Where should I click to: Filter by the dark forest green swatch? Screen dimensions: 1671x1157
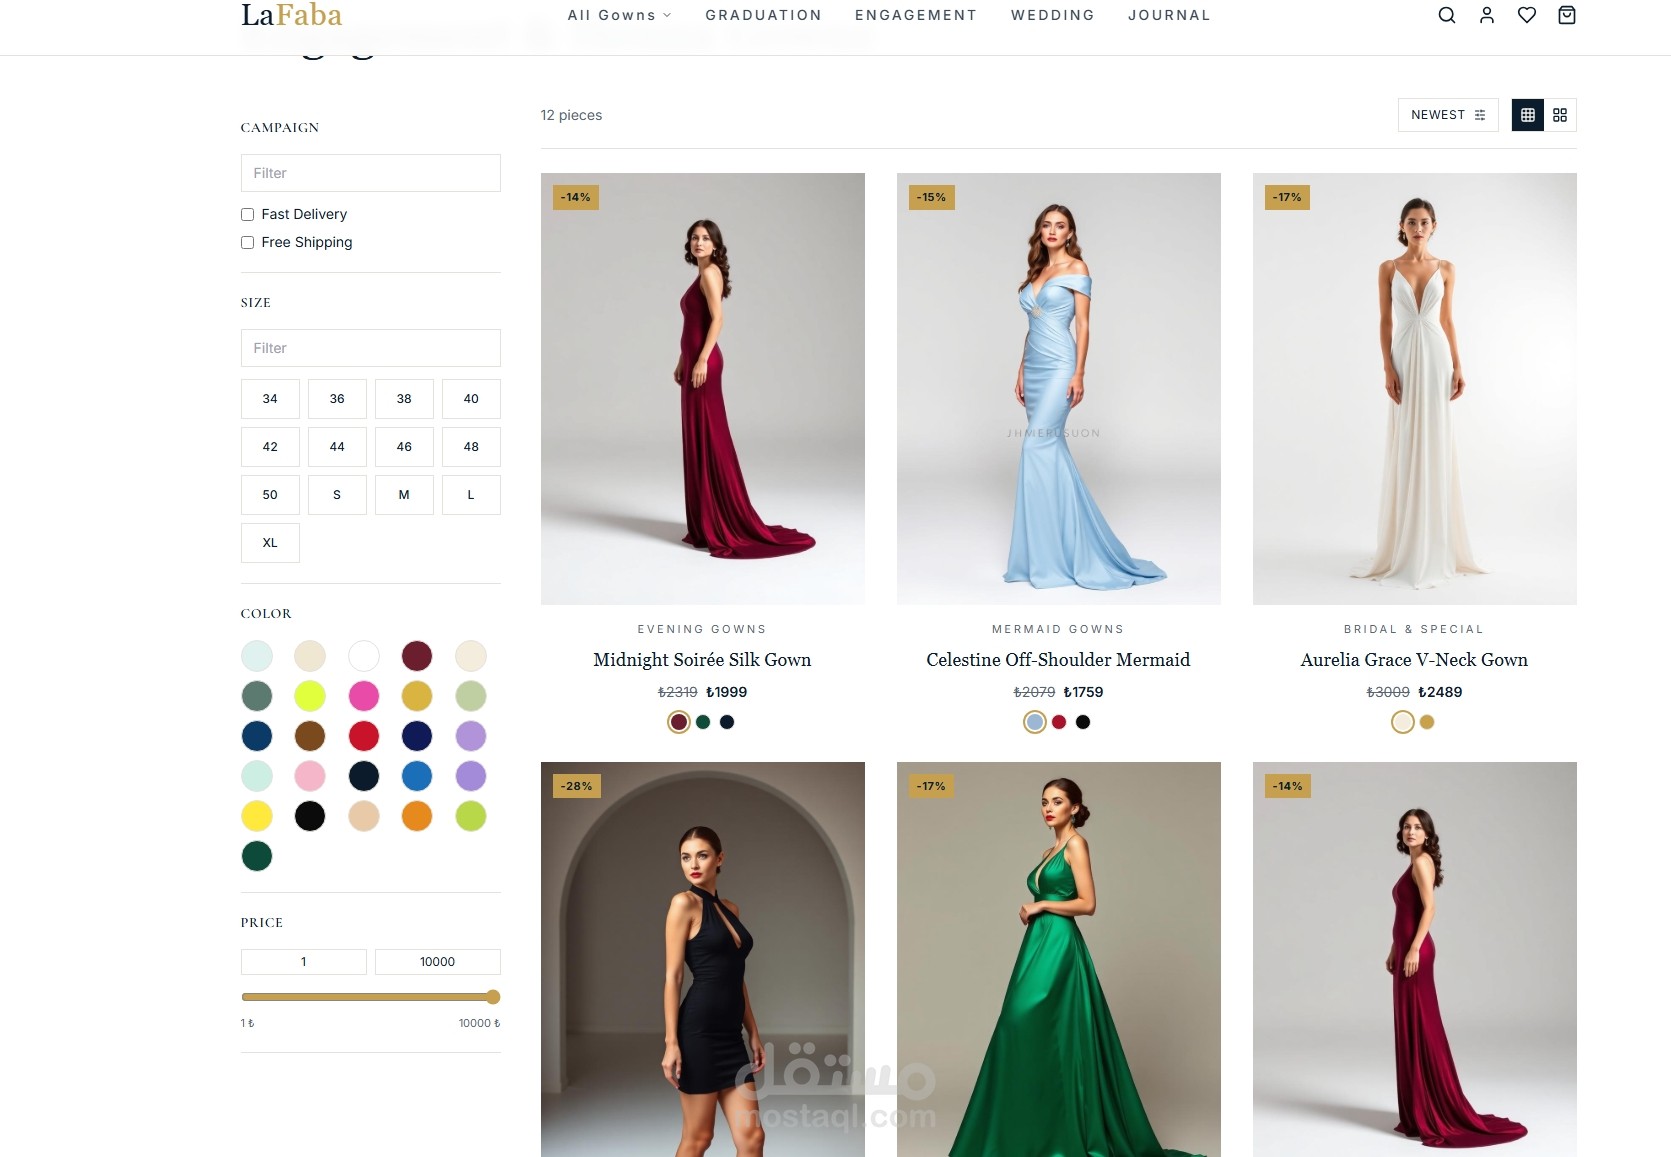(x=257, y=856)
